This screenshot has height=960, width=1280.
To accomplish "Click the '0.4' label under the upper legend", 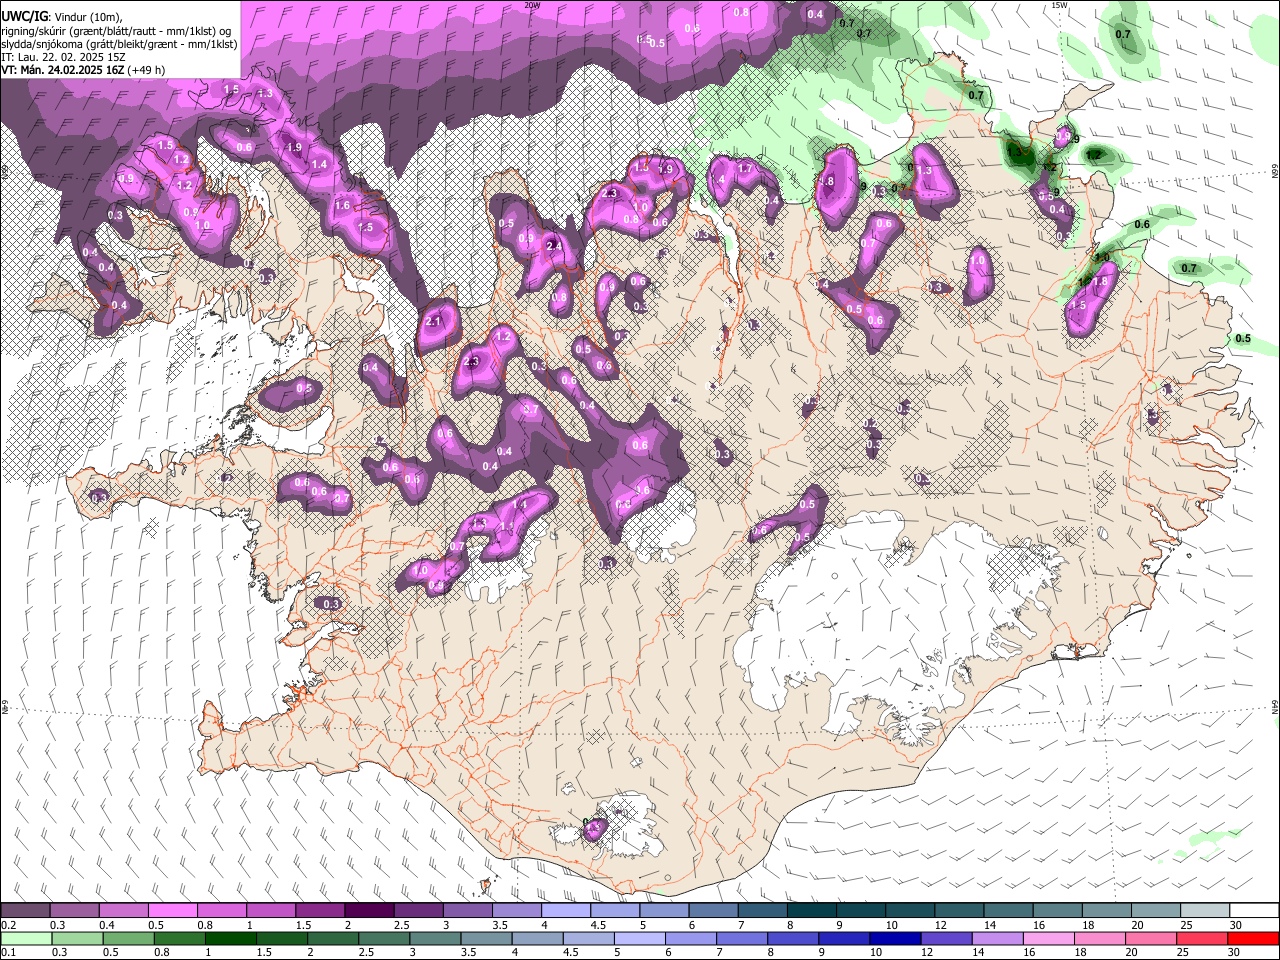I will point(106,925).
